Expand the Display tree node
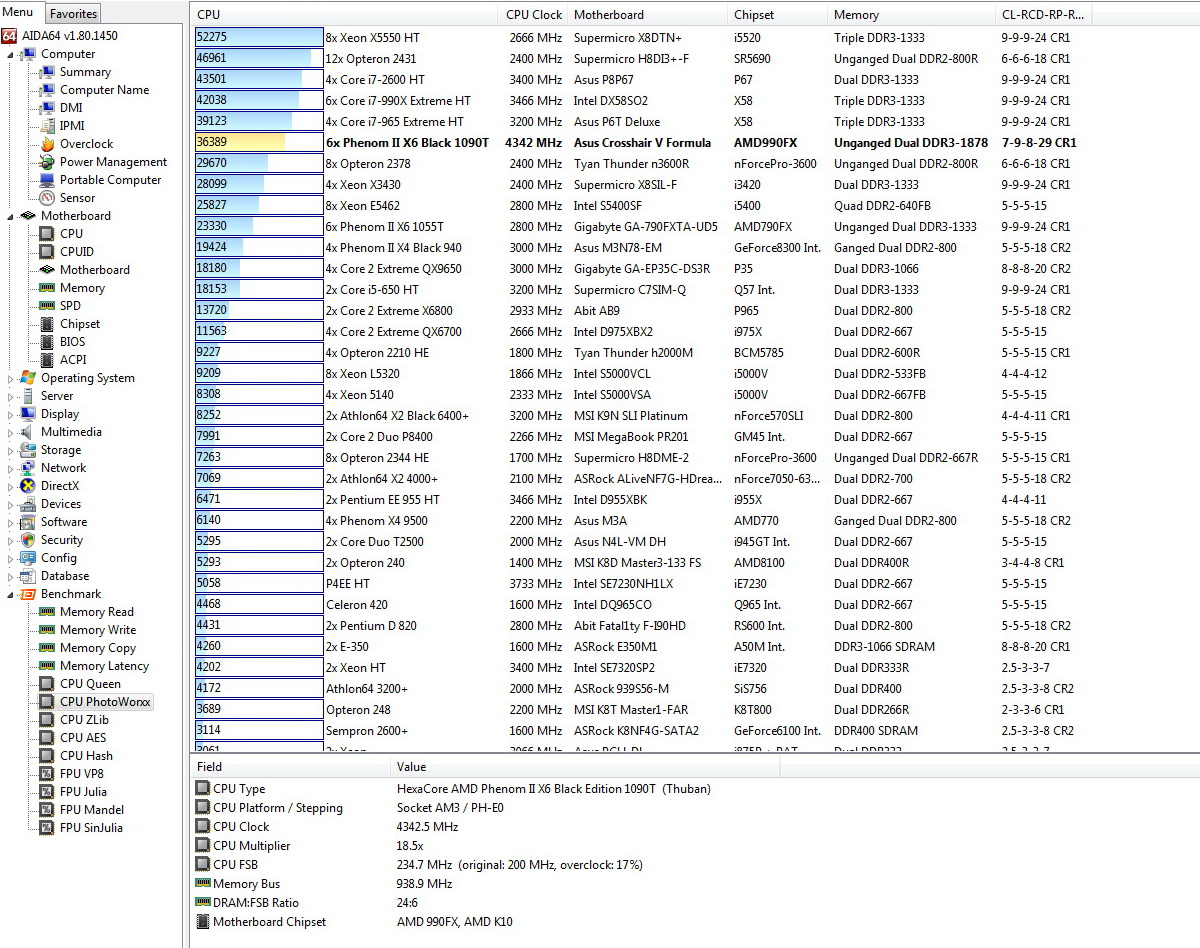This screenshot has height=948, width=1200. [x=11, y=414]
